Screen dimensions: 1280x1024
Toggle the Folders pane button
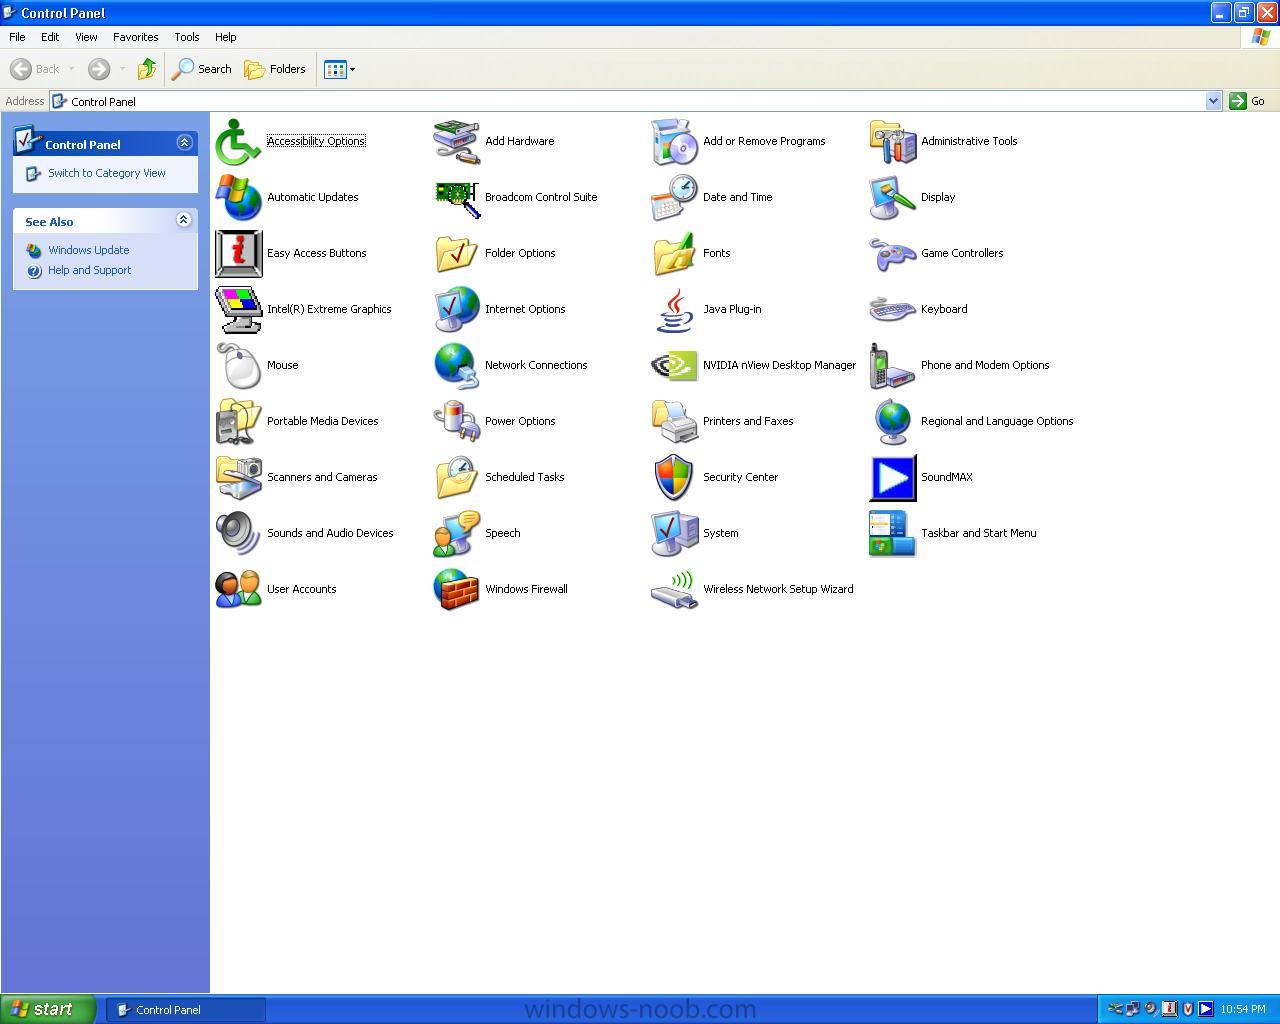275,69
